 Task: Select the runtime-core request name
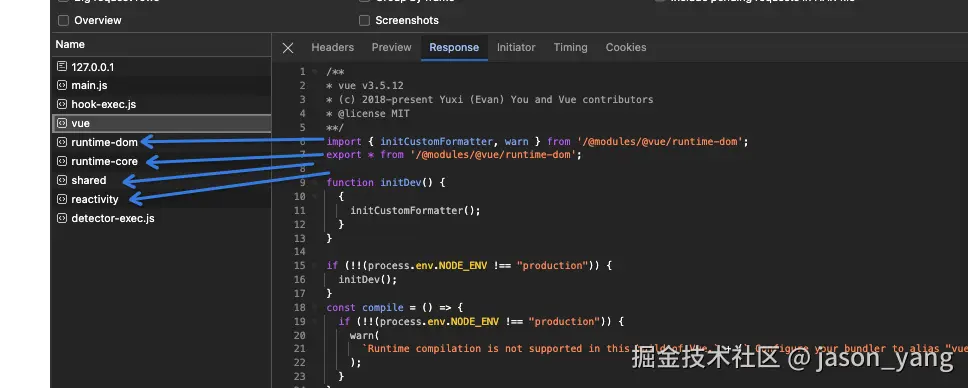[x=104, y=161]
